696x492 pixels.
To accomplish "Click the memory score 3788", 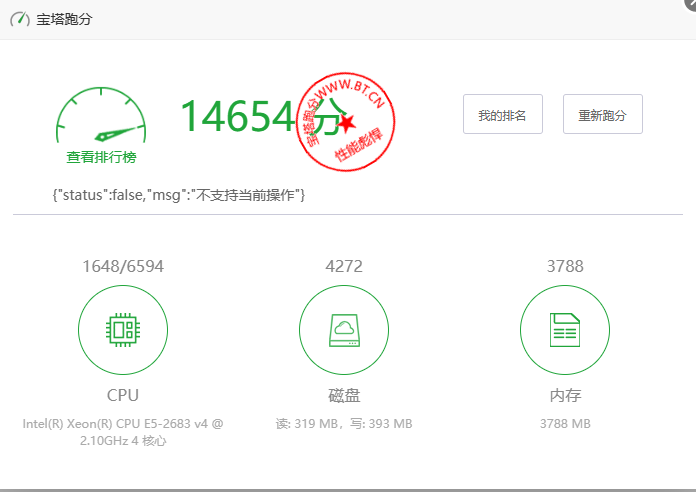I will coord(565,266).
